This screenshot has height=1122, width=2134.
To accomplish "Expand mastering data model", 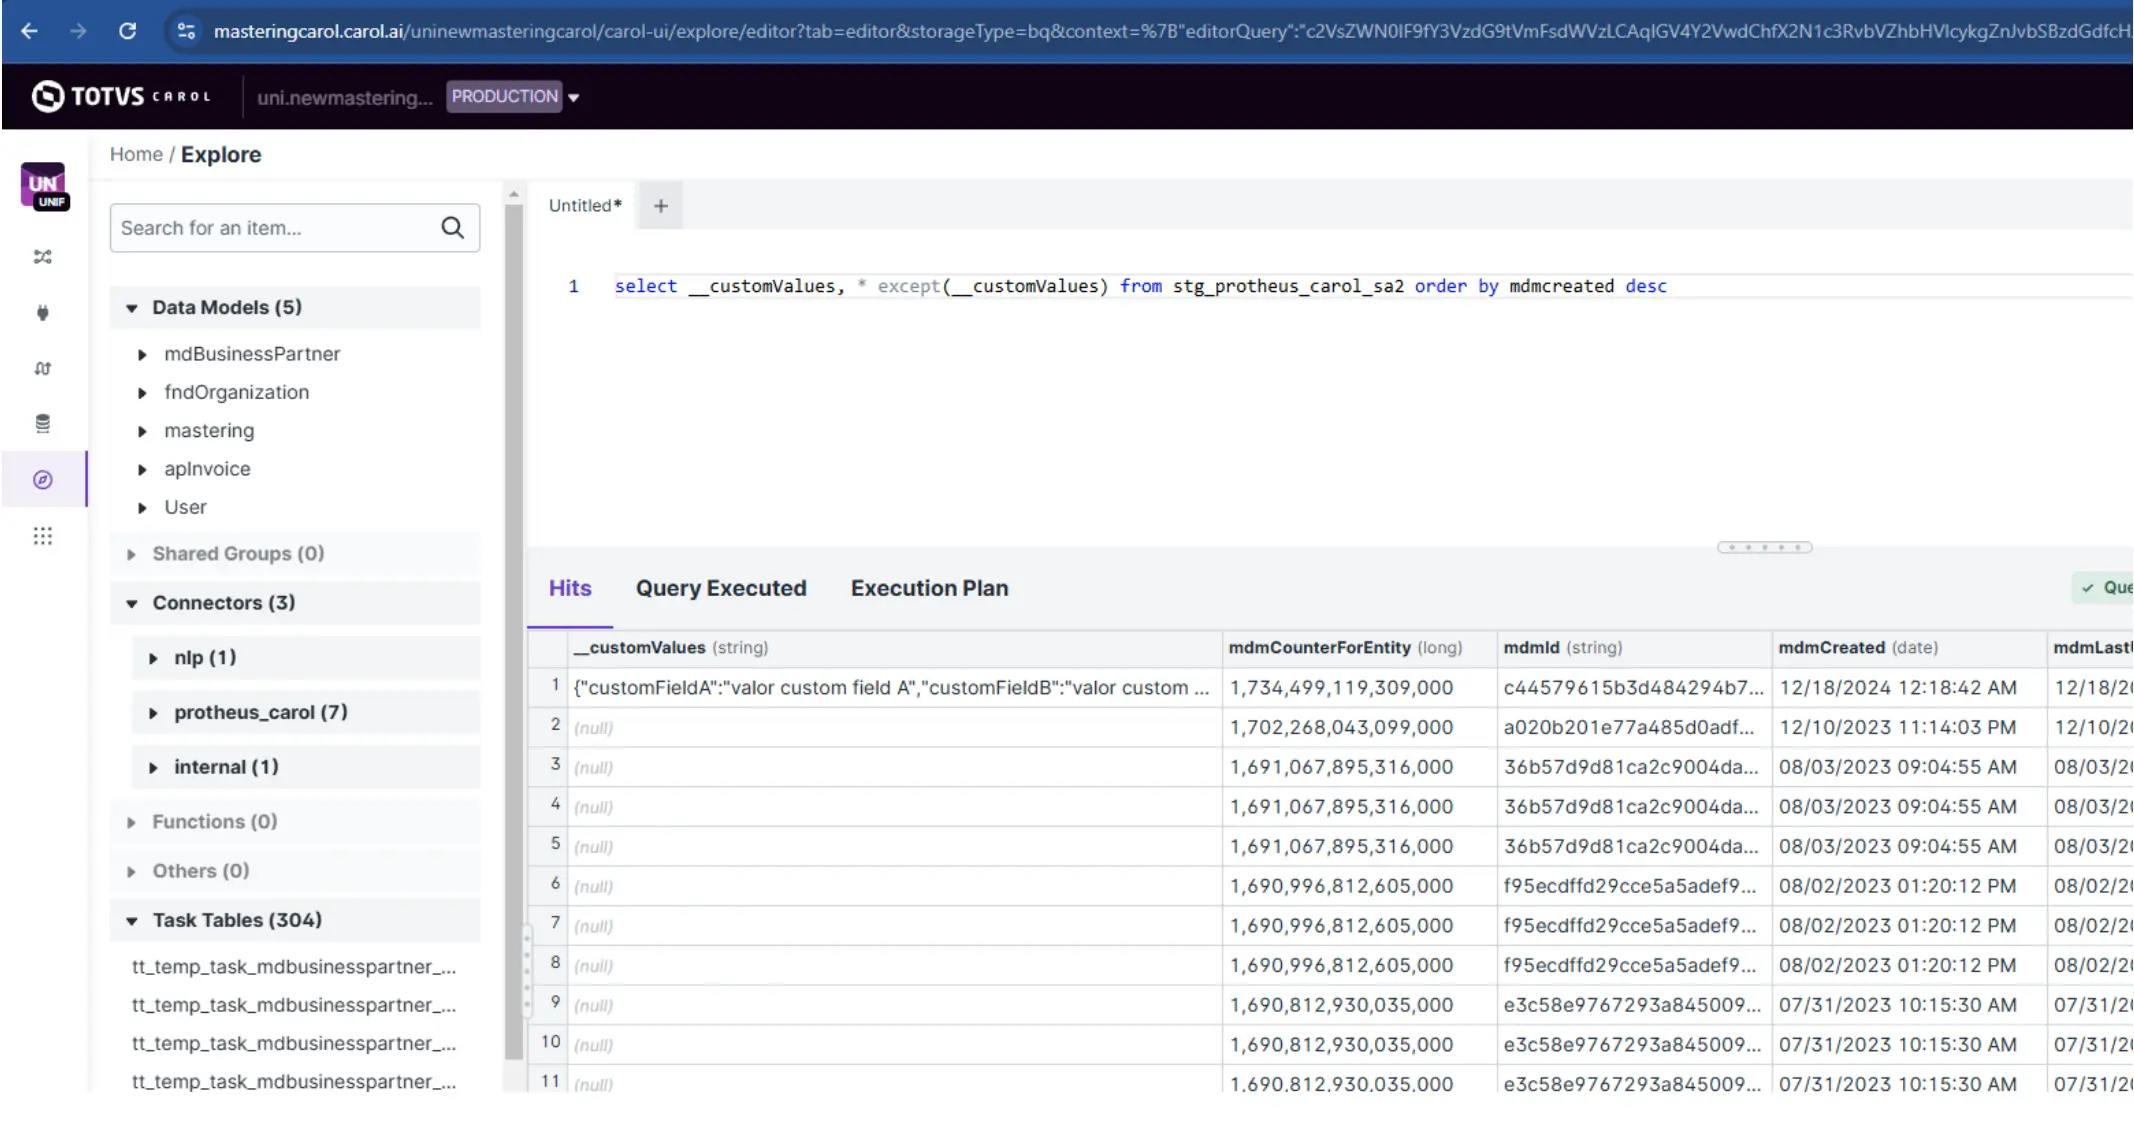I will pos(142,431).
